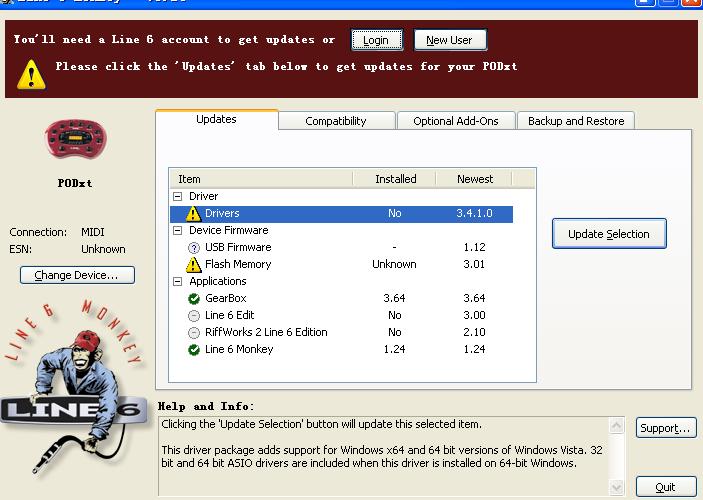
Task: Open the Optional Add-Ons tab
Action: 455,121
